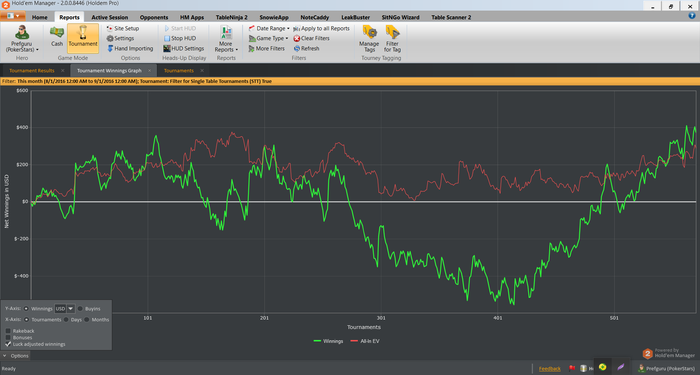Image resolution: width=700 pixels, height=375 pixels.
Task: Switch to the Tournaments report tab
Action: (x=179, y=71)
